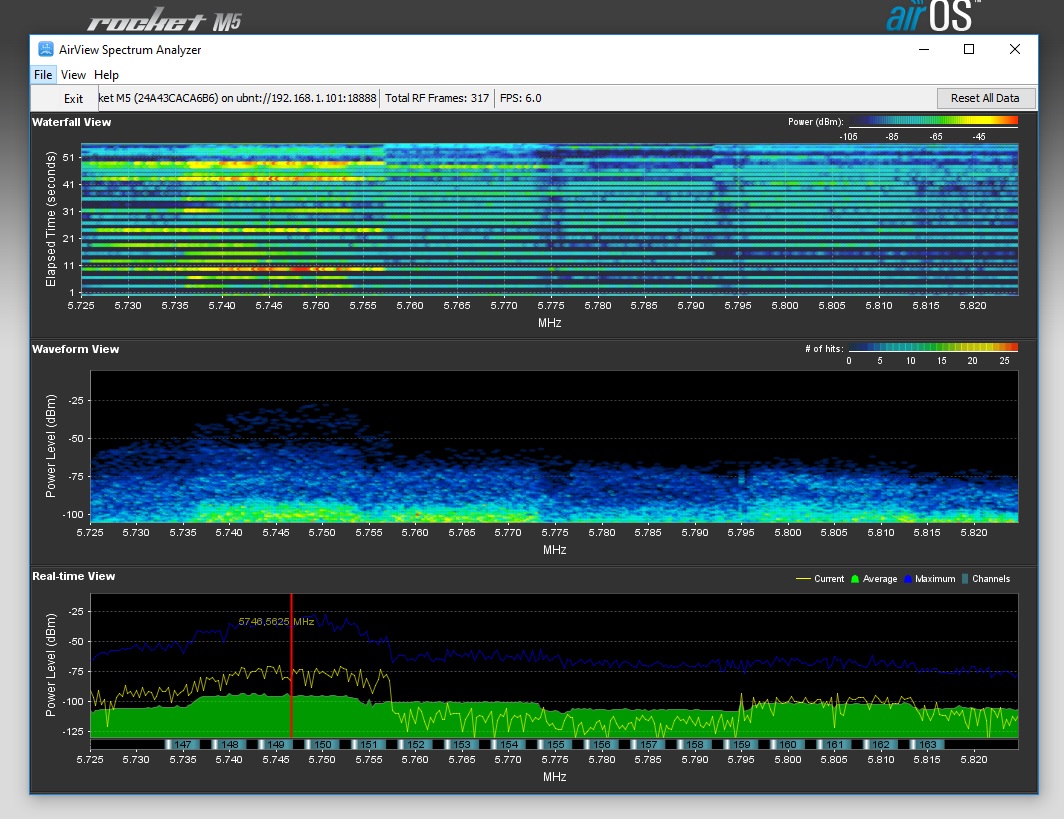Image resolution: width=1064 pixels, height=819 pixels.
Task: Click the red frequency marker line
Action: 291,665
